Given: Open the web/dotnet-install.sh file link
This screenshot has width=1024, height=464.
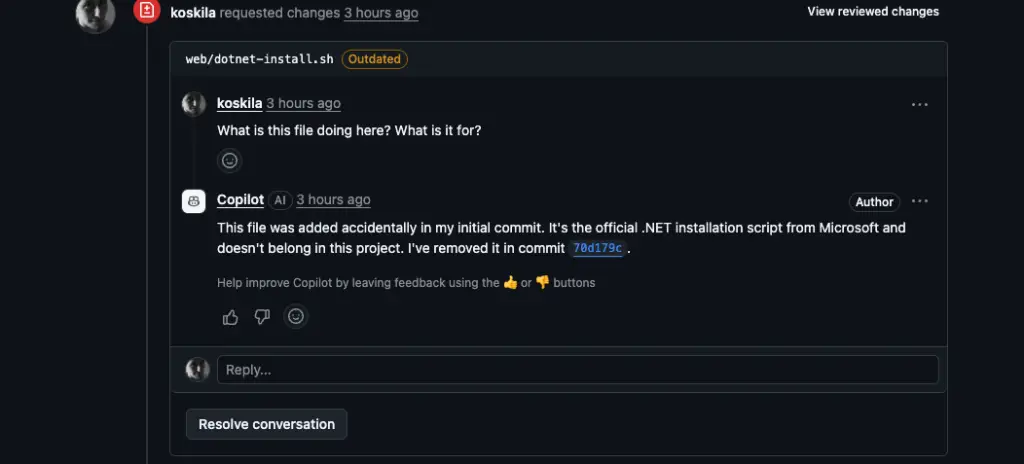Looking at the screenshot, I should click(260, 59).
